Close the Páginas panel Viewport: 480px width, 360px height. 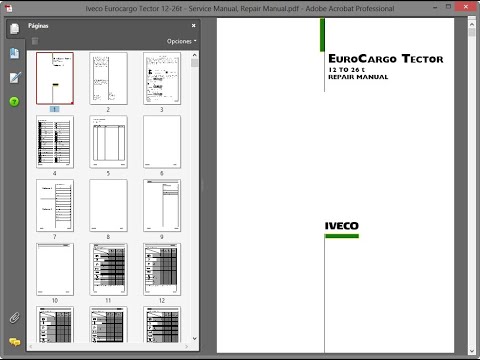(193, 26)
